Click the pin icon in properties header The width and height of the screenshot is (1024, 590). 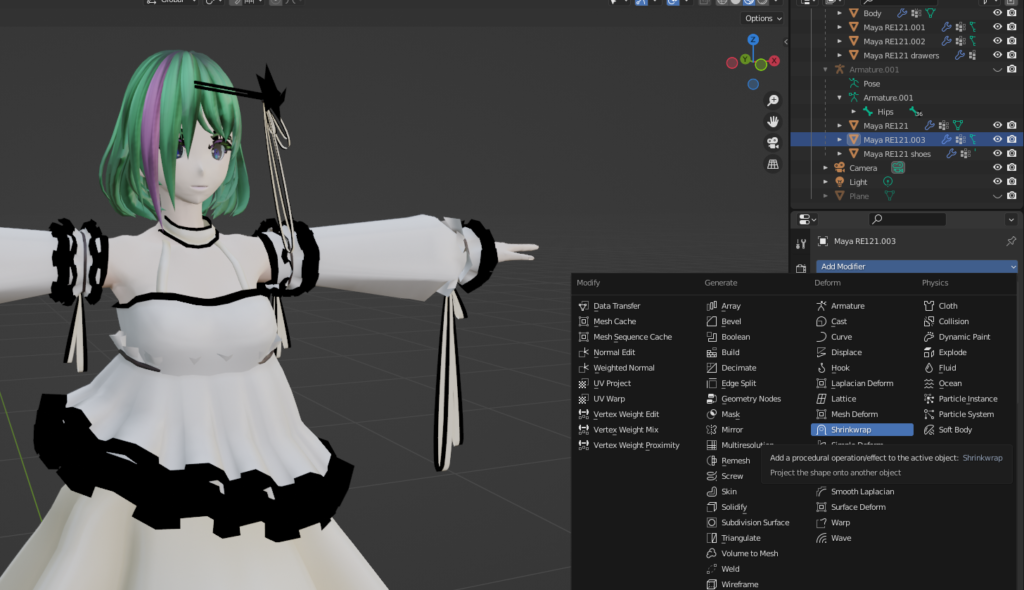tap(1011, 241)
